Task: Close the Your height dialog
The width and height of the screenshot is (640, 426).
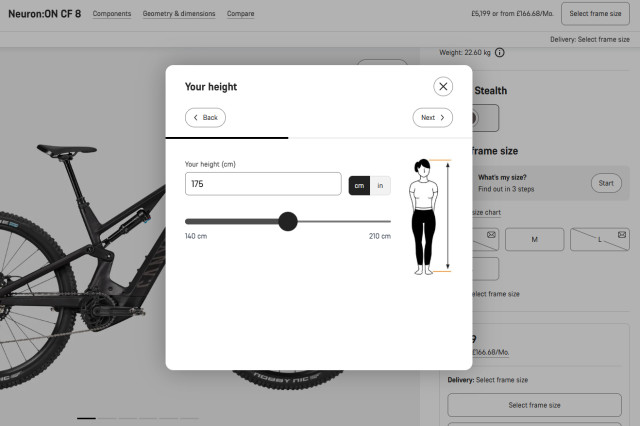Action: click(x=443, y=87)
